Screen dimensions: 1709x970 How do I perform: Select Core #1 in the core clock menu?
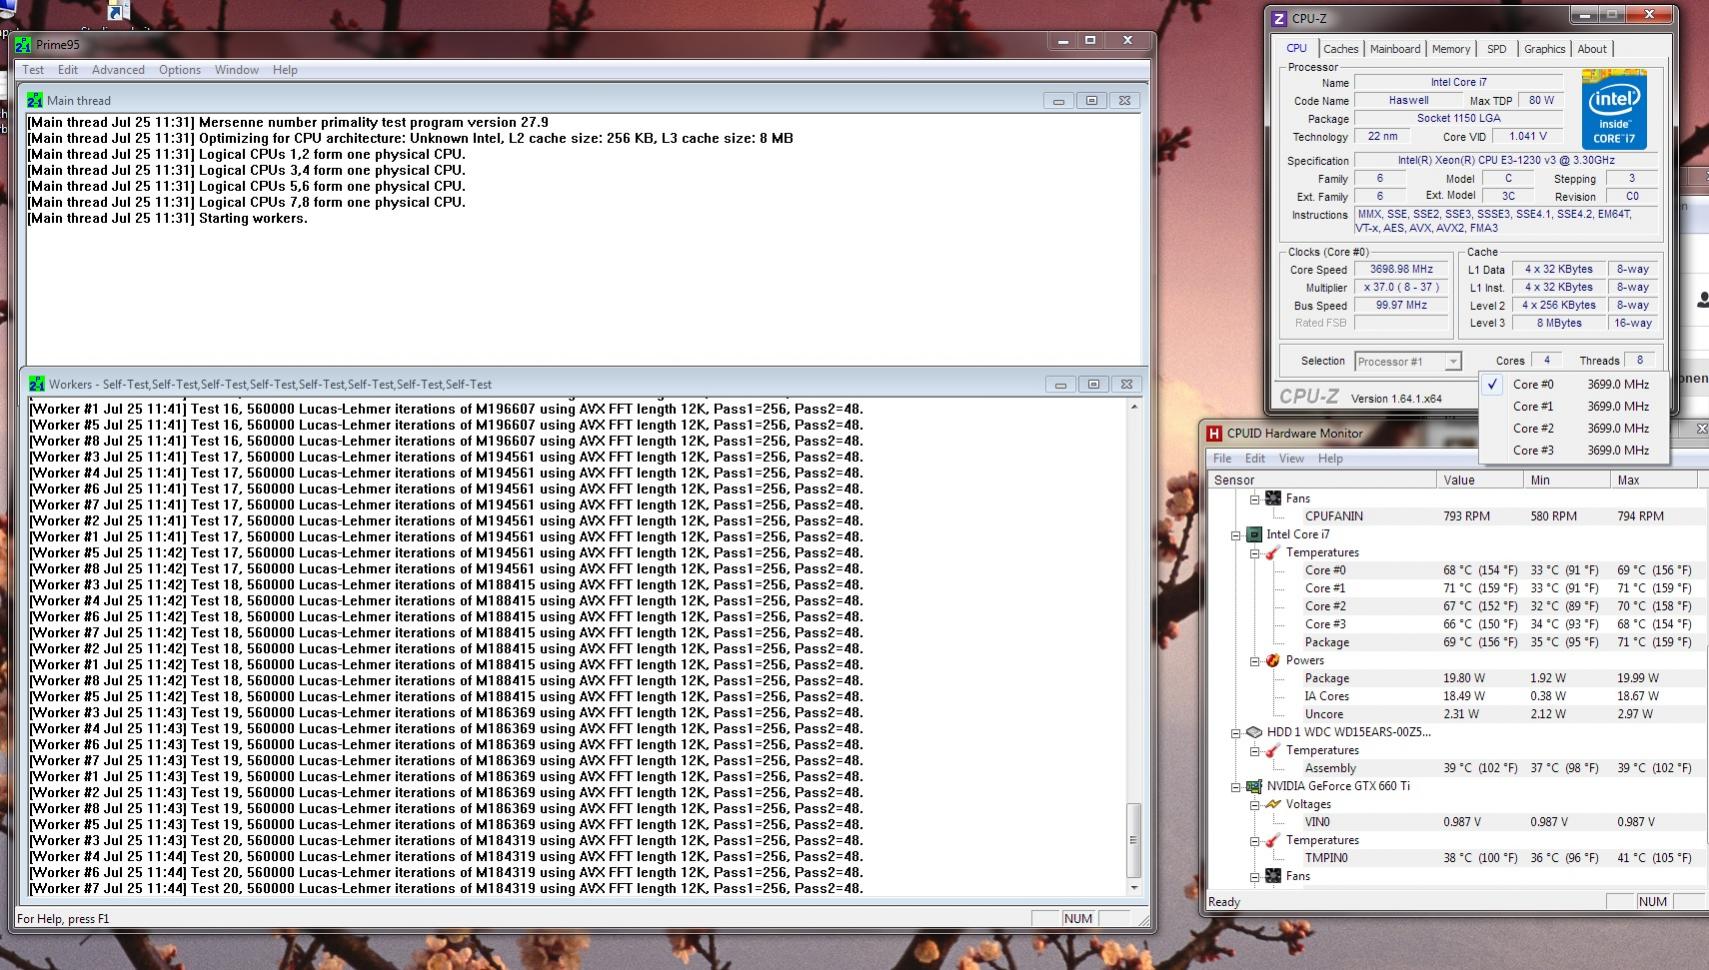1574,406
